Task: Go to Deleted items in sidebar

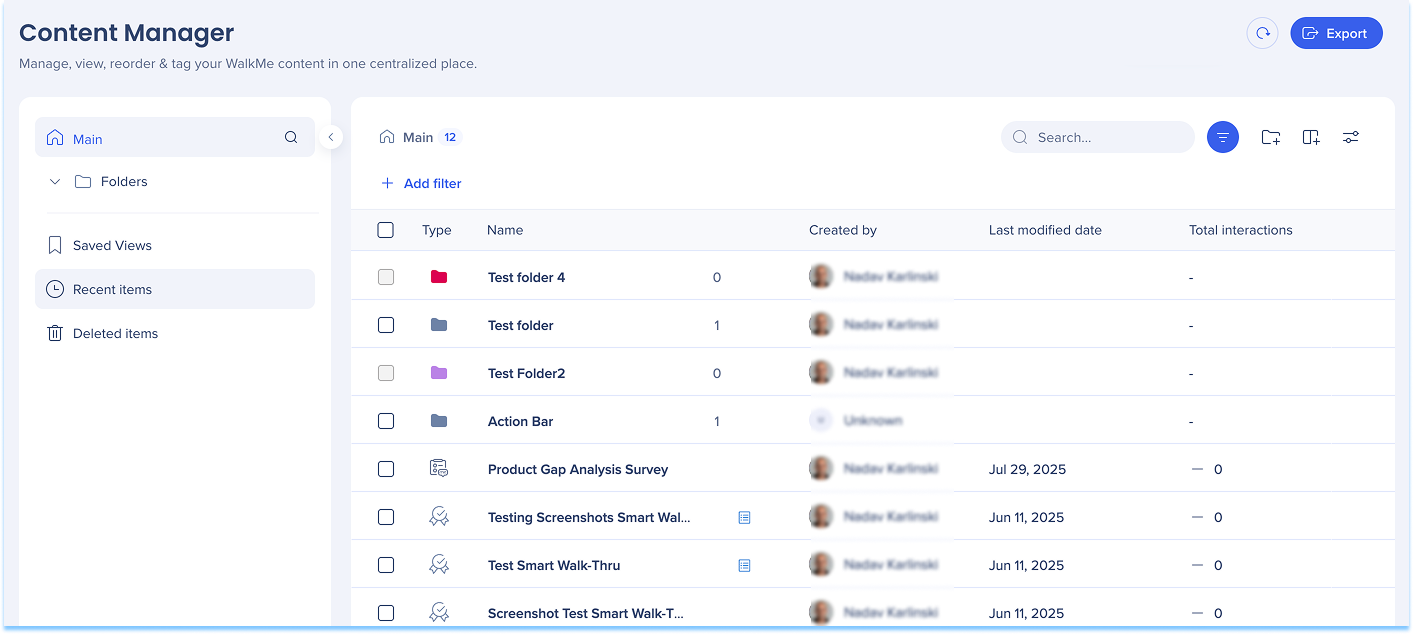Action: coord(115,334)
